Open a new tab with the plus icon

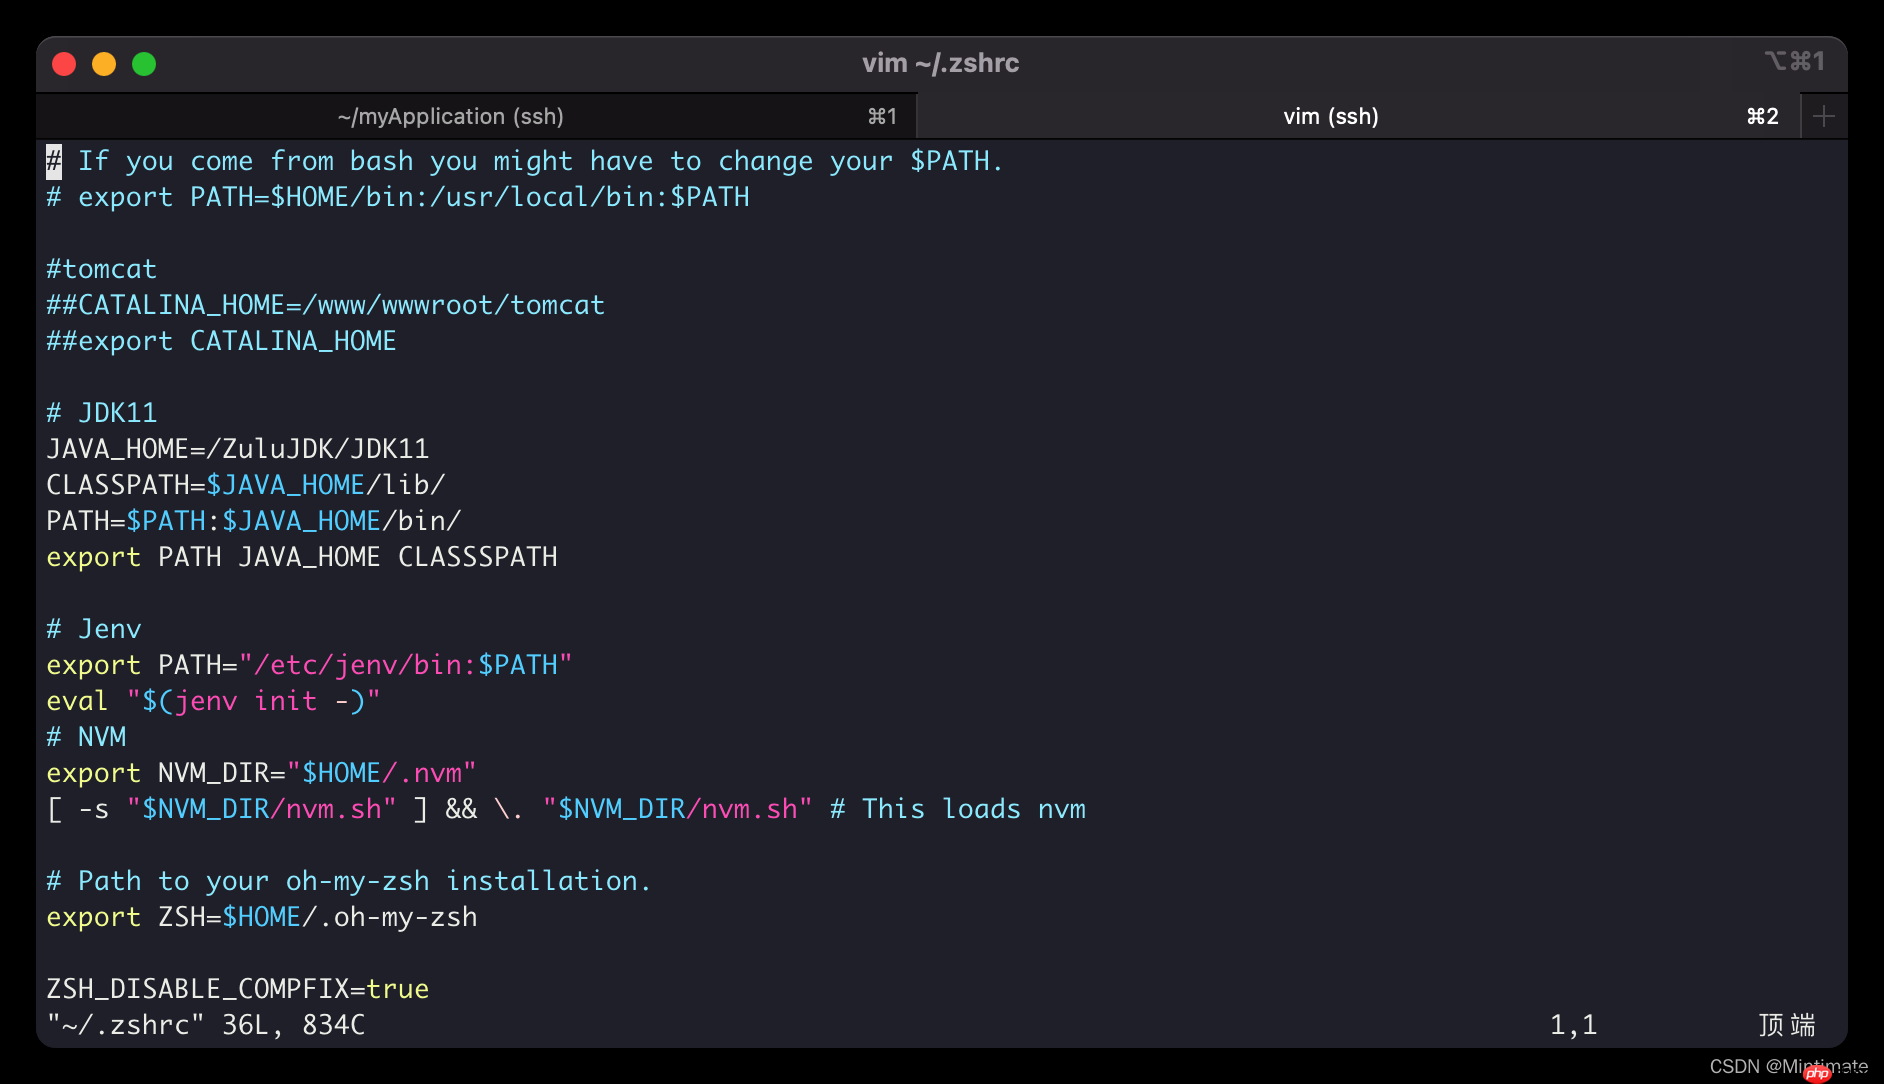pyautogui.click(x=1822, y=116)
